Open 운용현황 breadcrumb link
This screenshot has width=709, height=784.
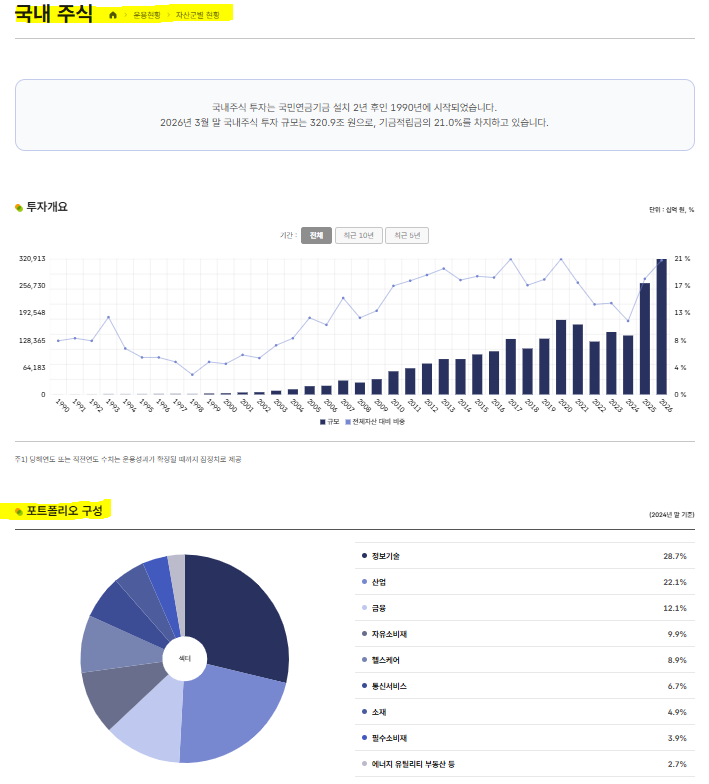click(x=146, y=16)
